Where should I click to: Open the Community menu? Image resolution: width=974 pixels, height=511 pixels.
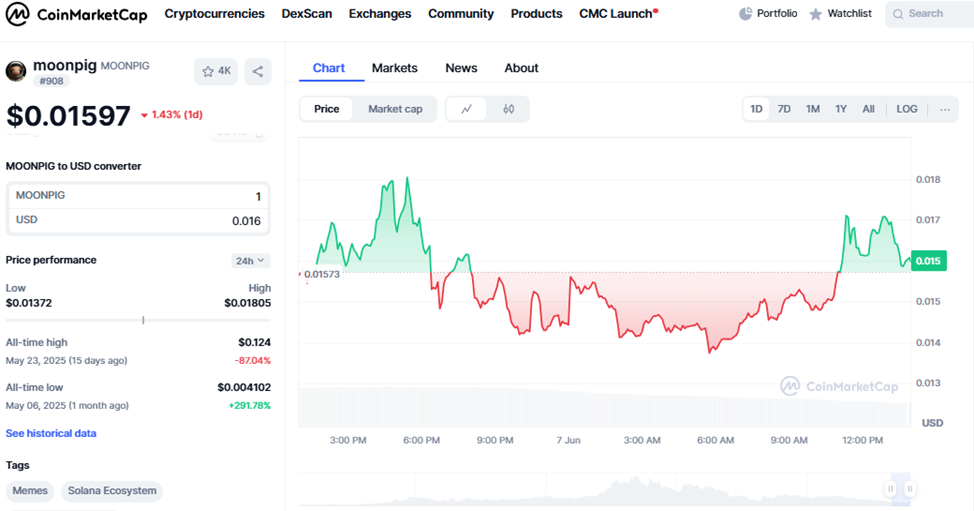tap(461, 14)
